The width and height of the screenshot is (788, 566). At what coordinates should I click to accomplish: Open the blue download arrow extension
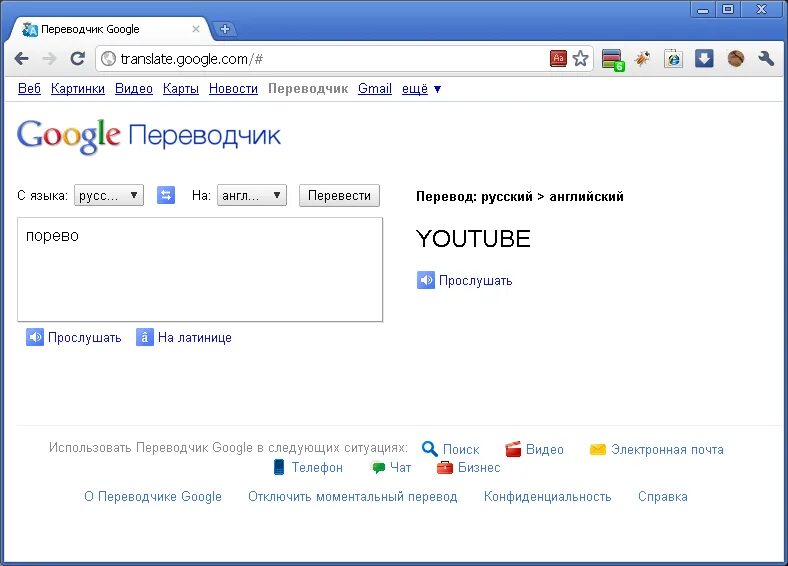point(704,59)
